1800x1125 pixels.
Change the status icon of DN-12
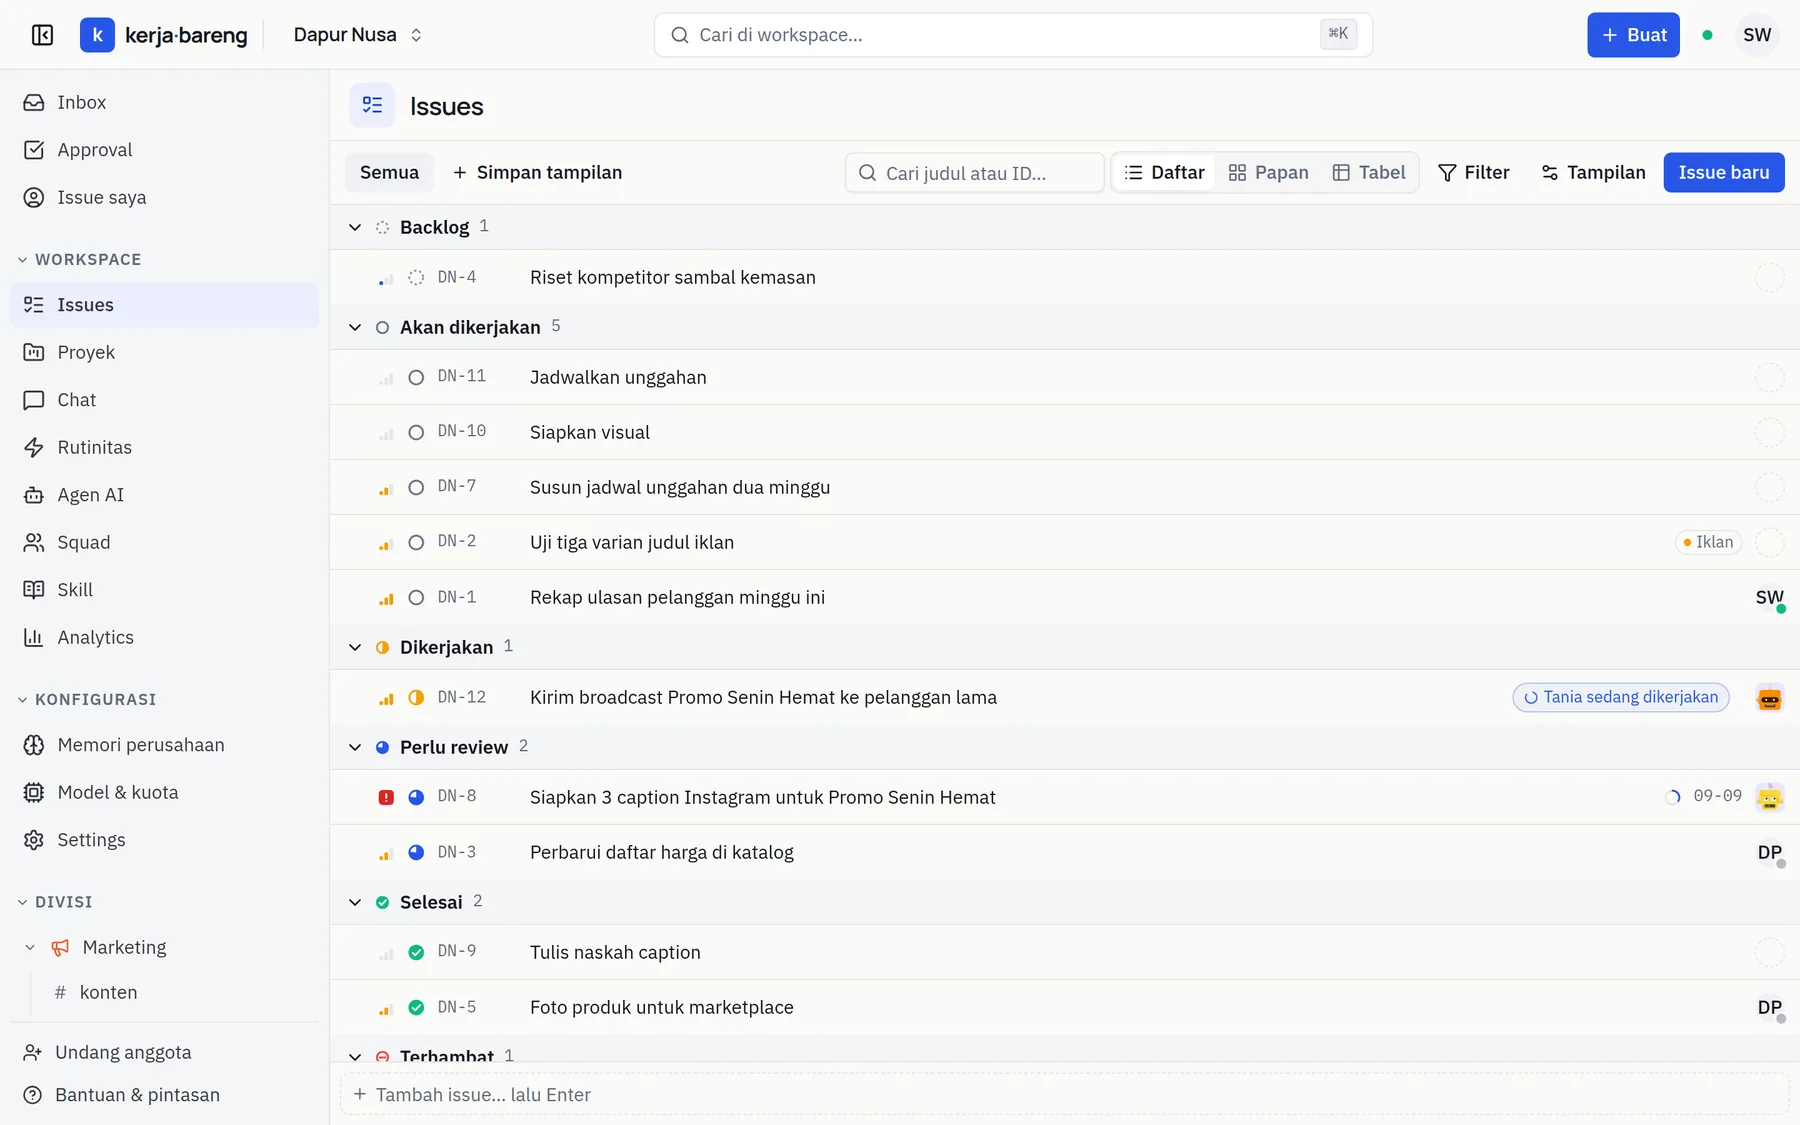pyautogui.click(x=416, y=697)
